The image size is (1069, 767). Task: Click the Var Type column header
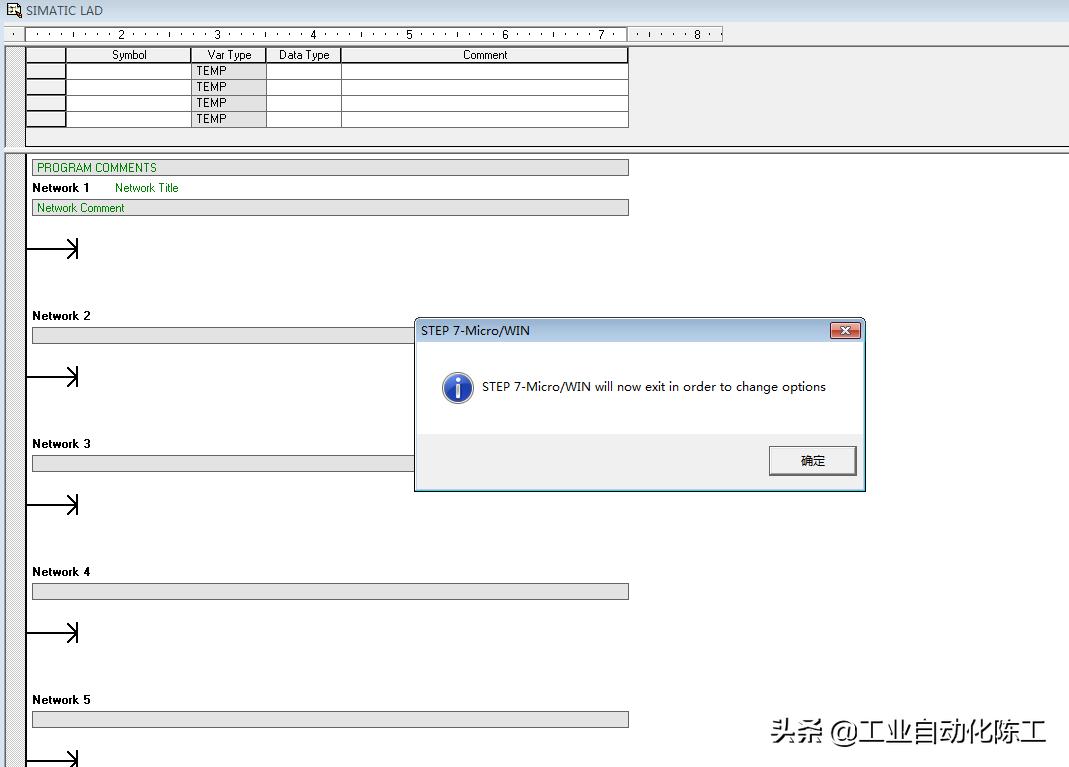(x=228, y=55)
